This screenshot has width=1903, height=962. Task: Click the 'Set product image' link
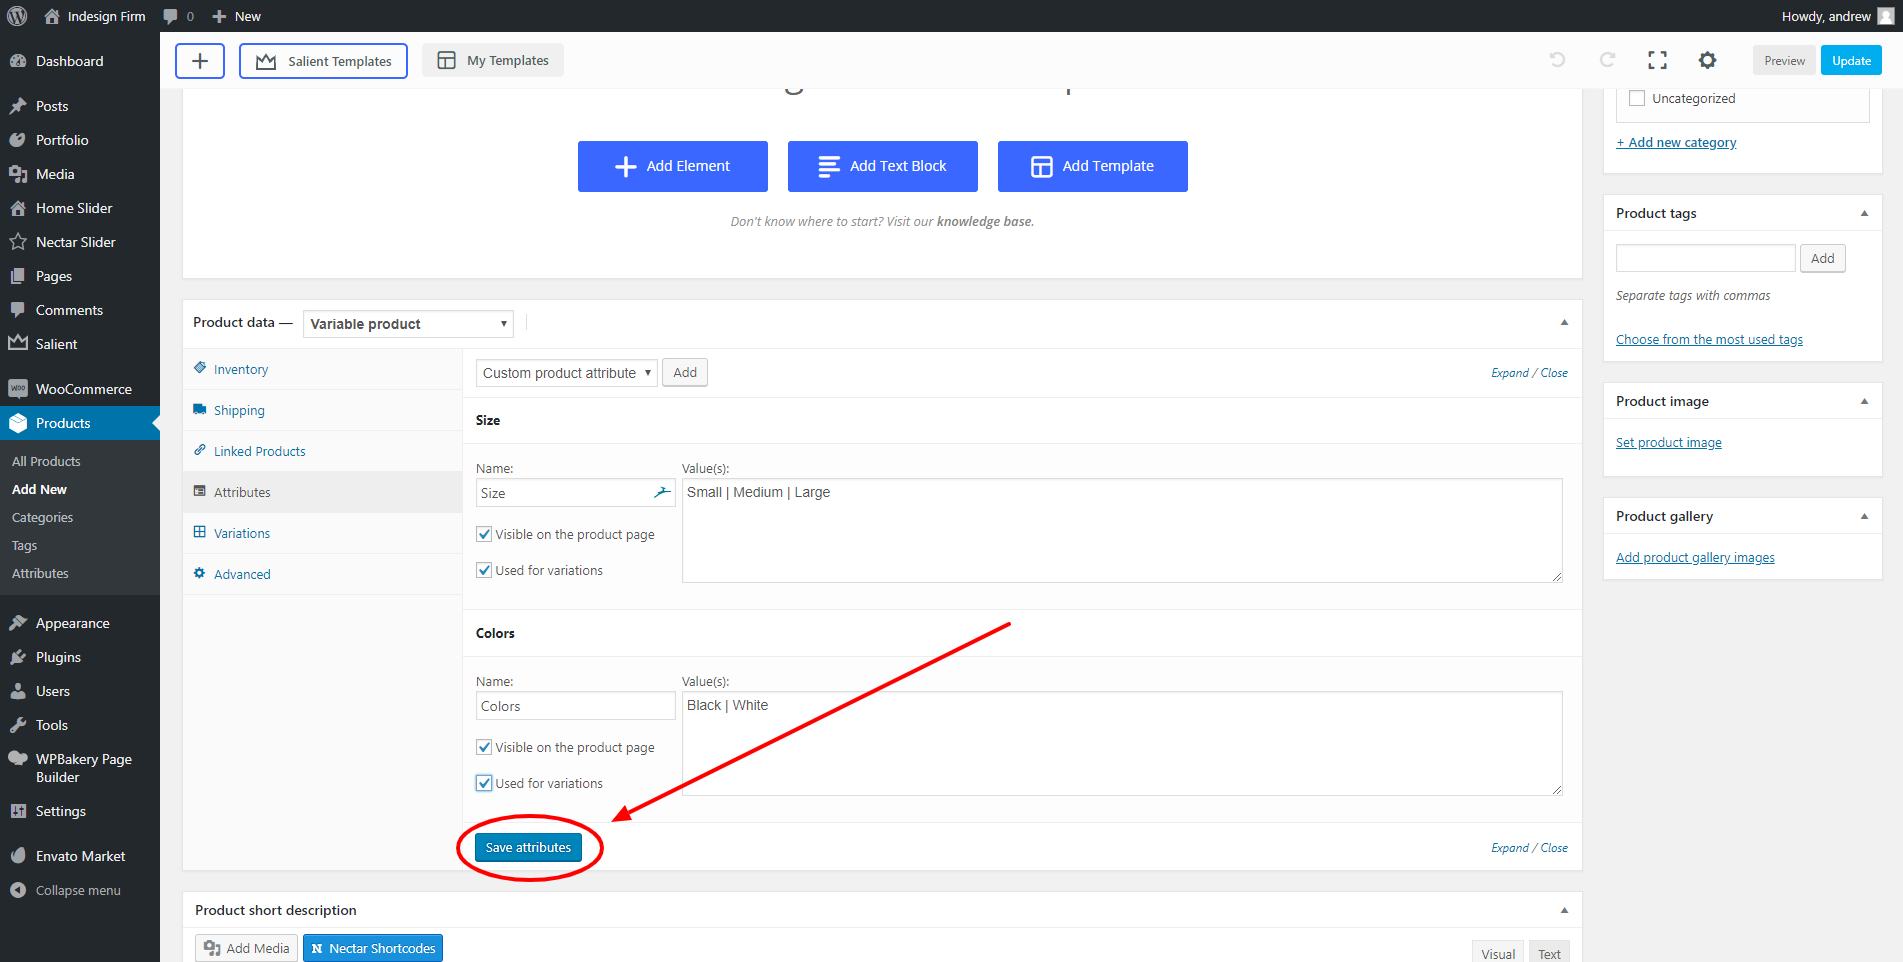(1668, 443)
